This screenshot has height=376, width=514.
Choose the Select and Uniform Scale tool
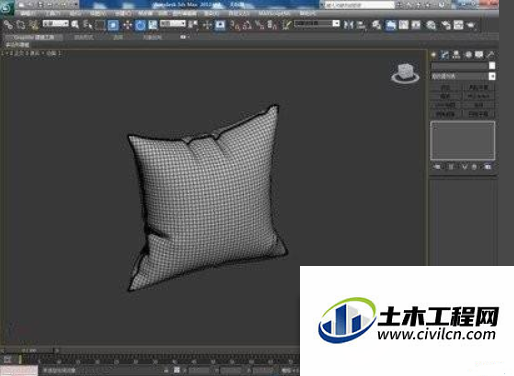[153, 25]
